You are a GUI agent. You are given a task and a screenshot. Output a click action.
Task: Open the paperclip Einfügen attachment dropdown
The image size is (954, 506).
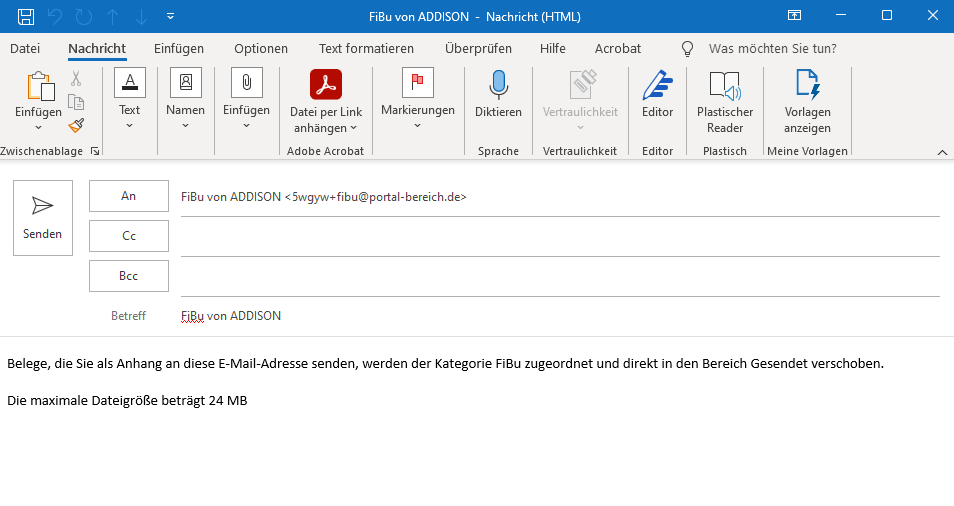(246, 100)
